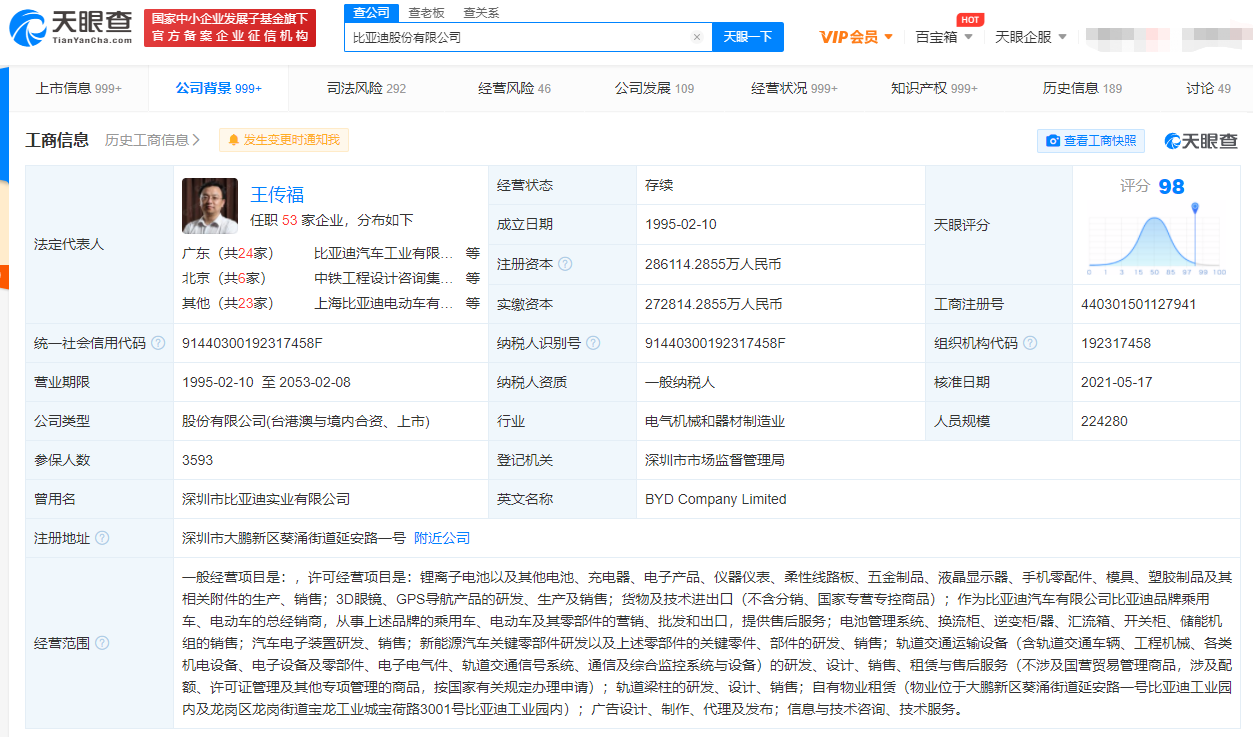
Task: Expand the 百宝箱 dropdown menu
Action: pyautogui.click(x=943, y=37)
